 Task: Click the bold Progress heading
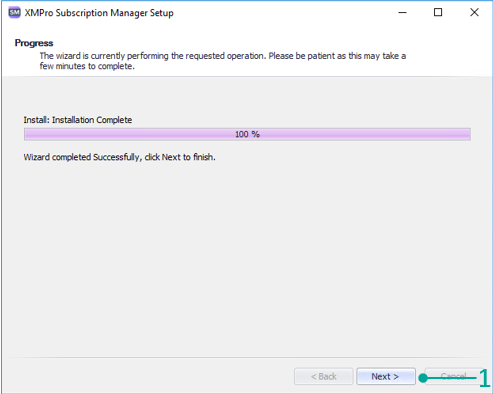34,43
